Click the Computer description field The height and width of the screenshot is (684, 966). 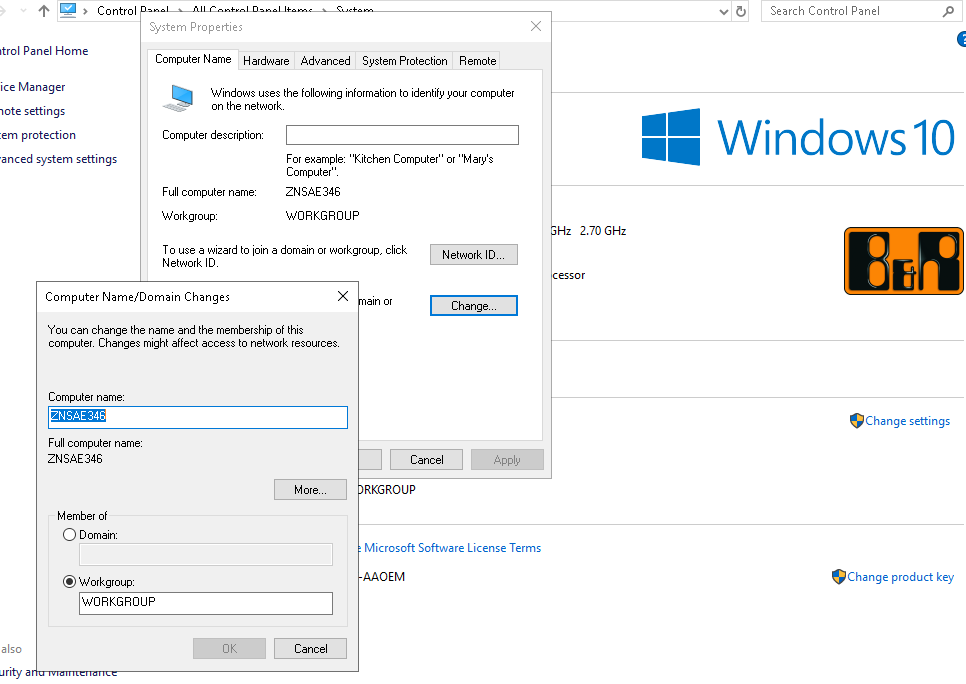[x=402, y=135]
